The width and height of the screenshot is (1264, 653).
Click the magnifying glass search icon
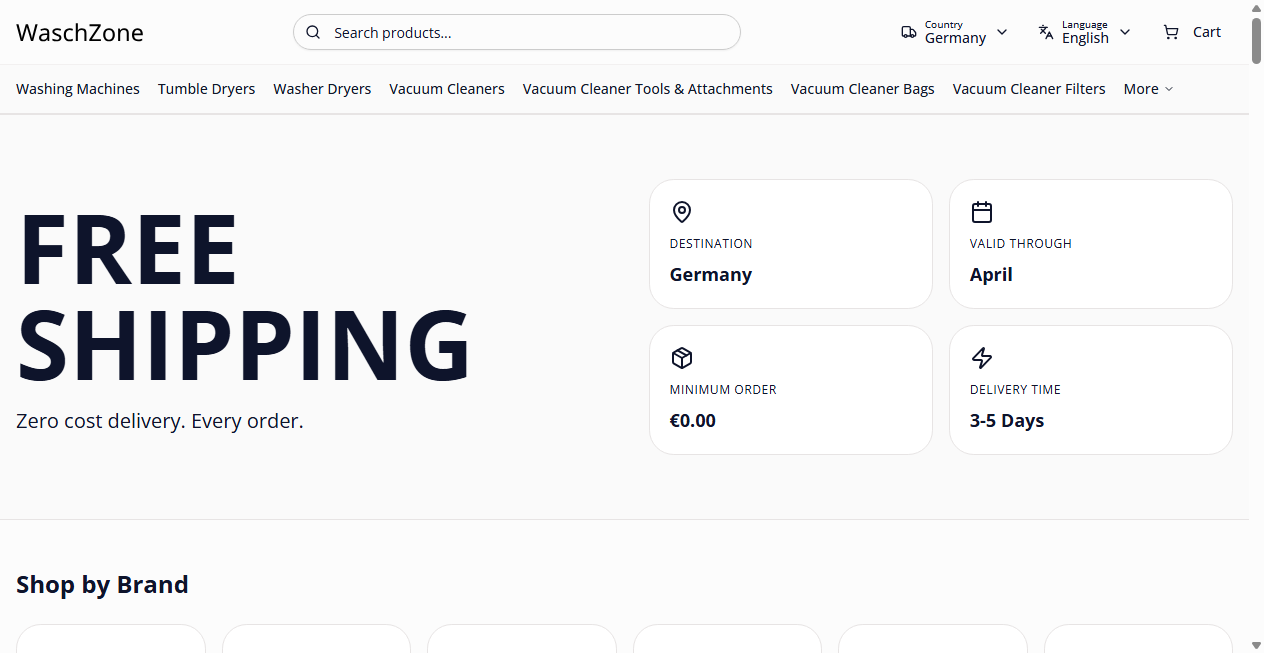pos(313,32)
